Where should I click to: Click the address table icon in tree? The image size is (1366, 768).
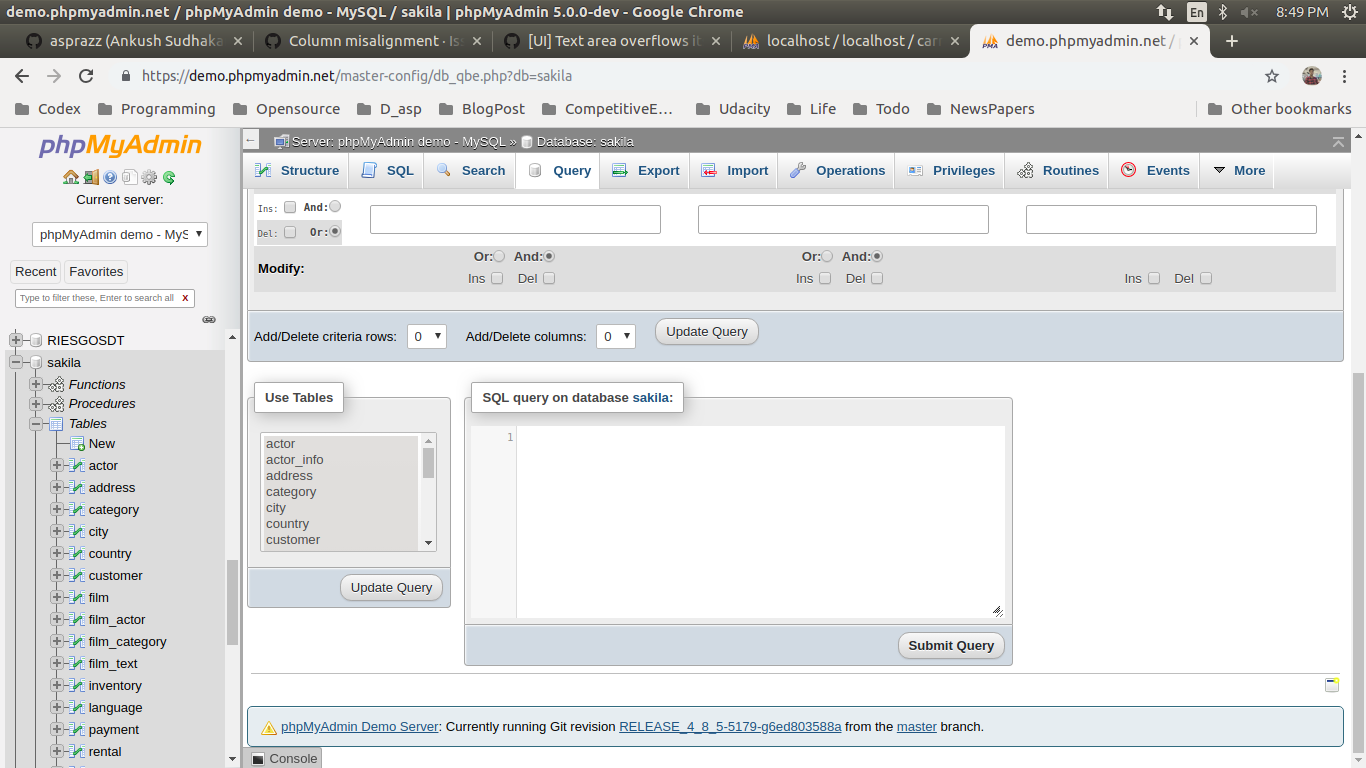[x=76, y=488]
